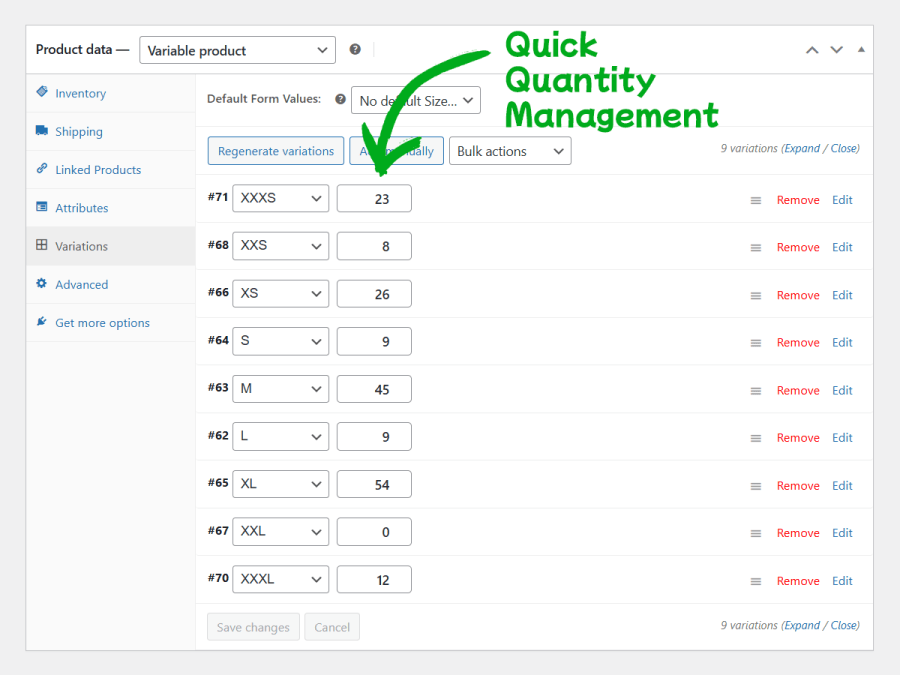The image size is (900, 675).
Task: Move the Product data panel down
Action: [x=837, y=50]
